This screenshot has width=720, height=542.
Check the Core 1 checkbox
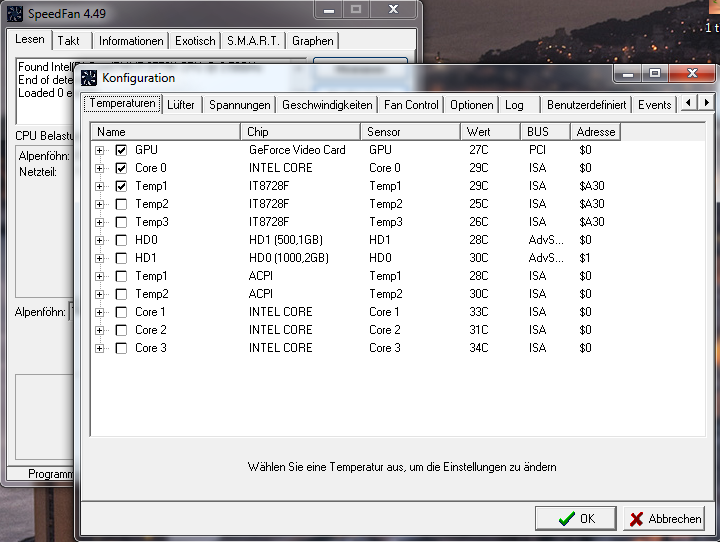(x=121, y=312)
